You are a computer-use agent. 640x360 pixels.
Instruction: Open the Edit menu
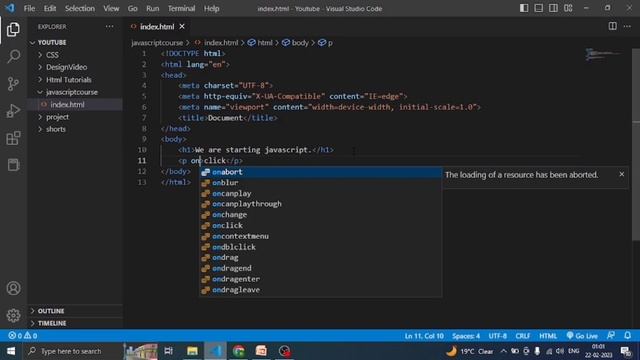coord(50,8)
